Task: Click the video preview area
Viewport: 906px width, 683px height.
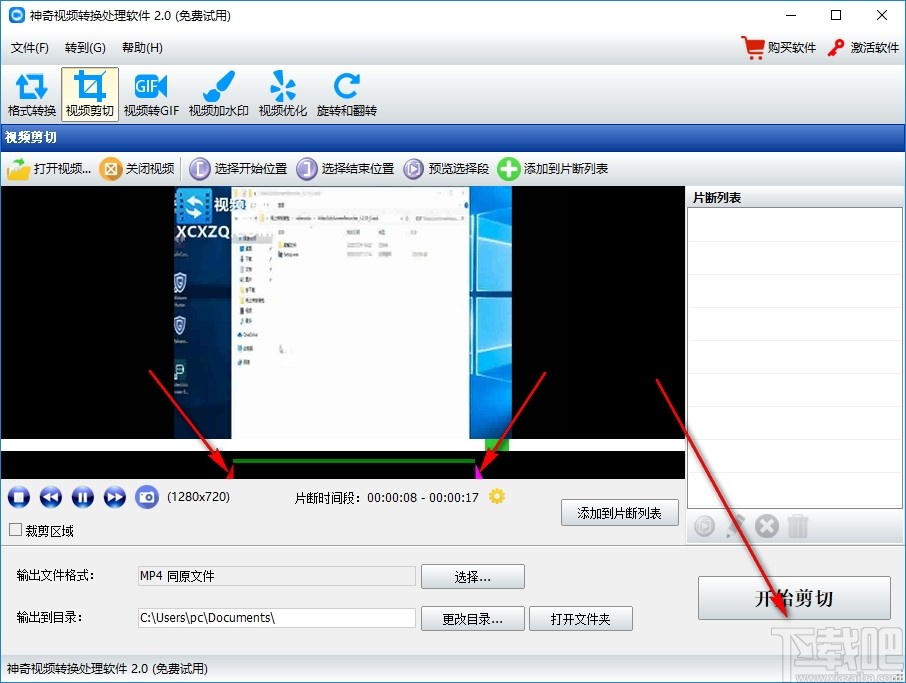Action: [x=343, y=312]
